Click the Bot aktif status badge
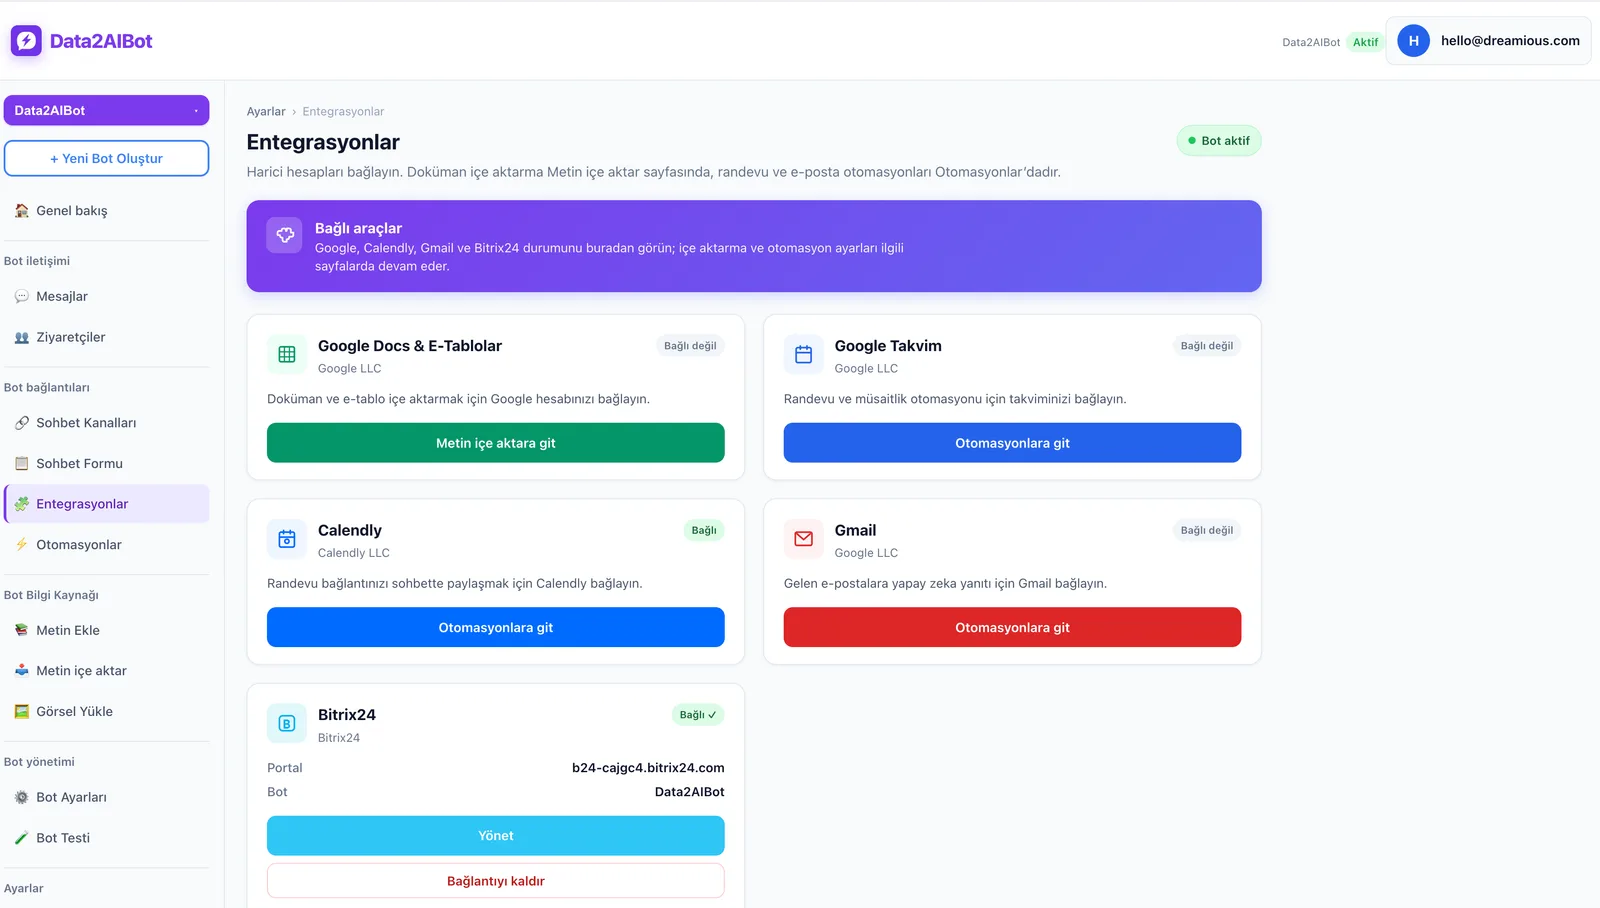The height and width of the screenshot is (908, 1600). click(1219, 141)
